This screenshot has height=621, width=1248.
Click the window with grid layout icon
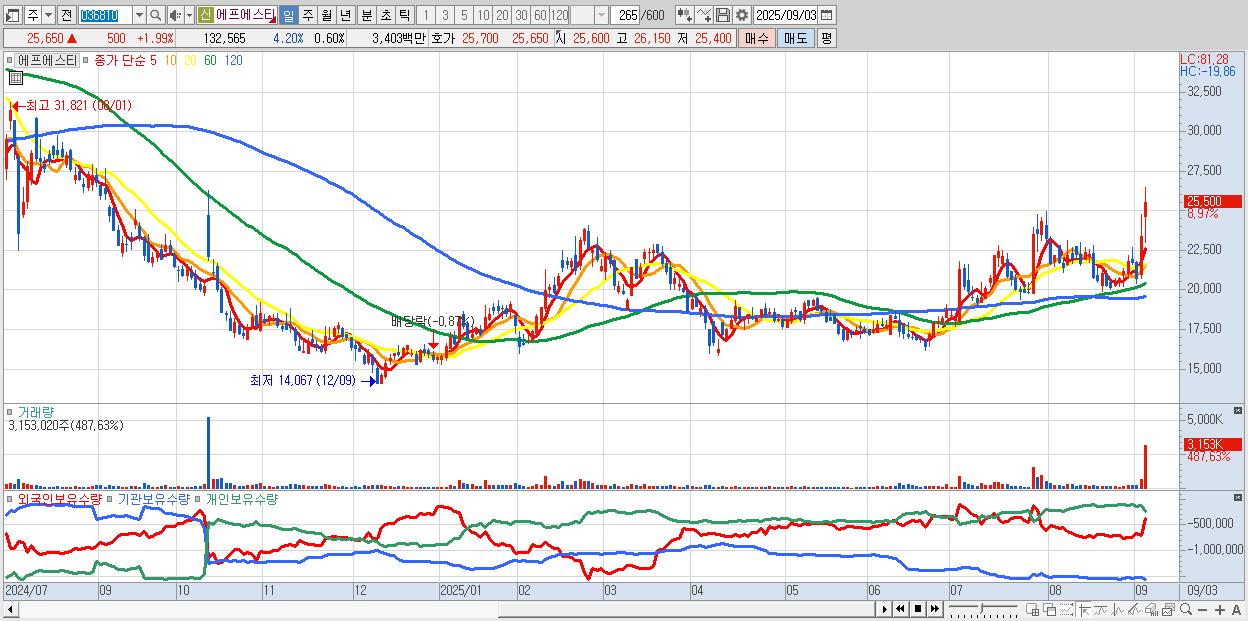[1032, 609]
